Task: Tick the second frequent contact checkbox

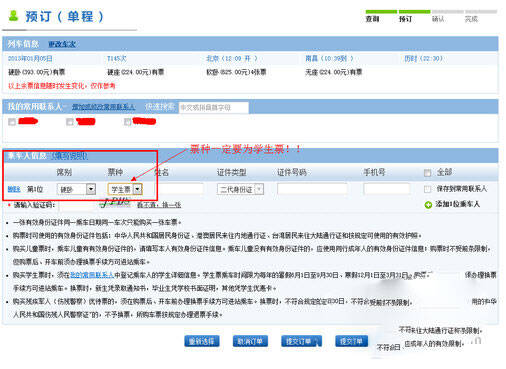Action: 70,122
